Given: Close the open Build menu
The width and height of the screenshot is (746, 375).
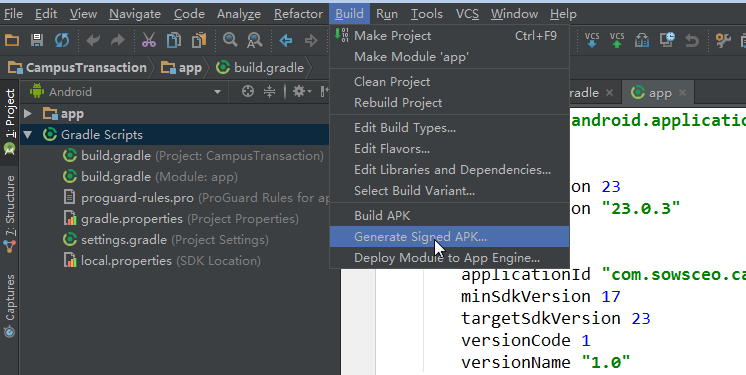Looking at the screenshot, I should click(349, 14).
